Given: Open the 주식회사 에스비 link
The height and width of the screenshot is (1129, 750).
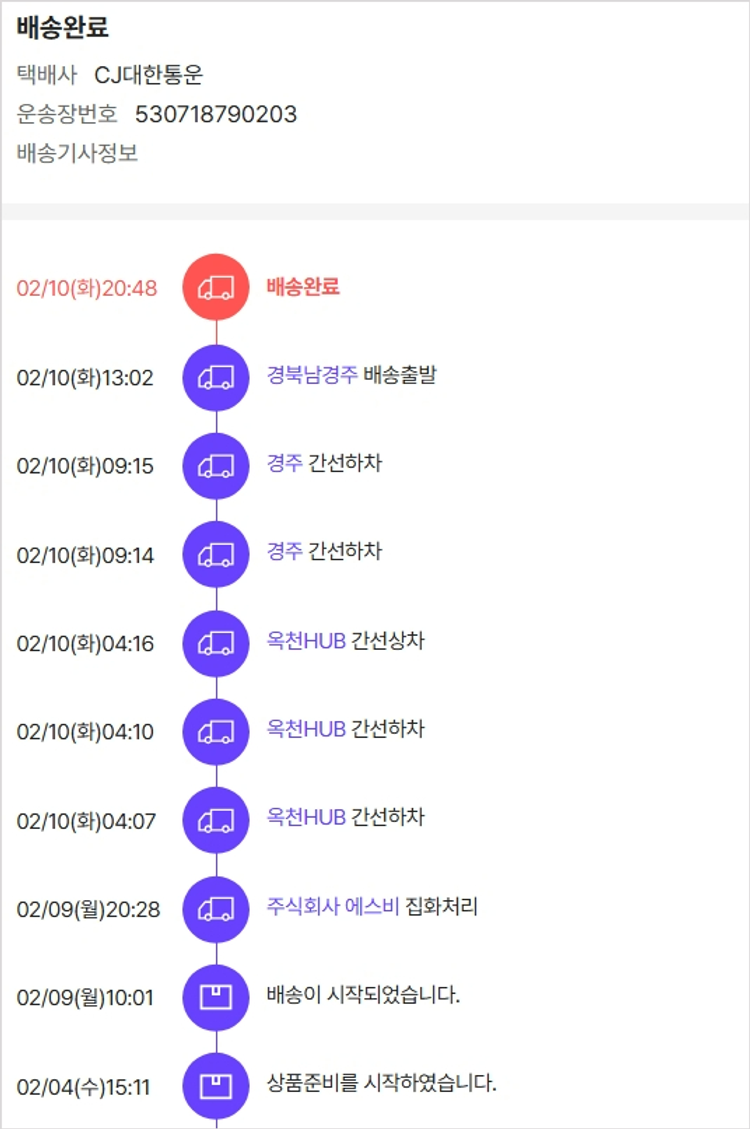Looking at the screenshot, I should coord(333,907).
